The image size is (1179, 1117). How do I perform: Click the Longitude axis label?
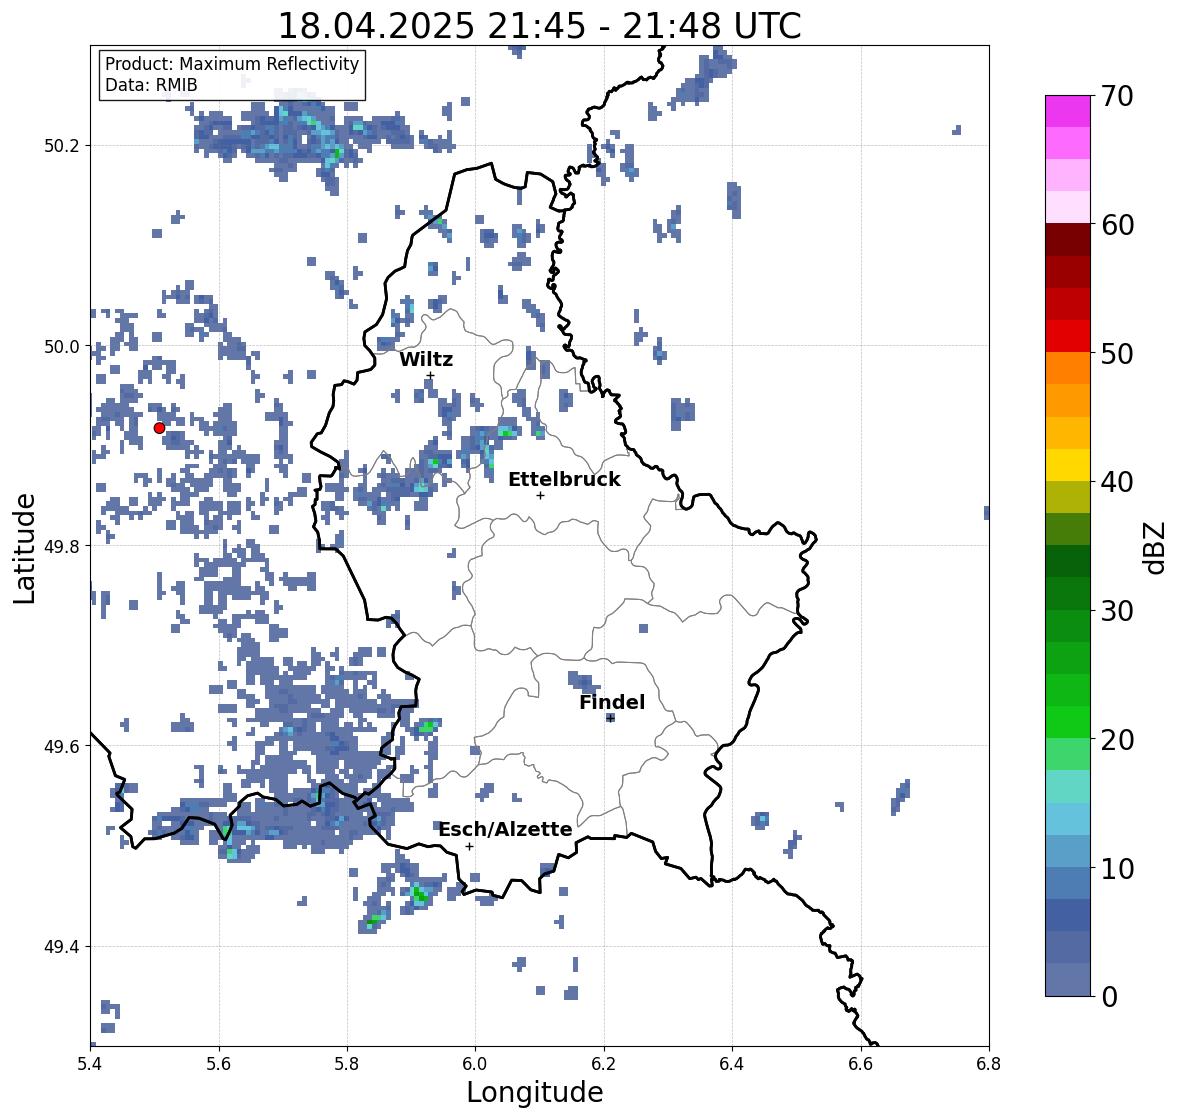(535, 1092)
